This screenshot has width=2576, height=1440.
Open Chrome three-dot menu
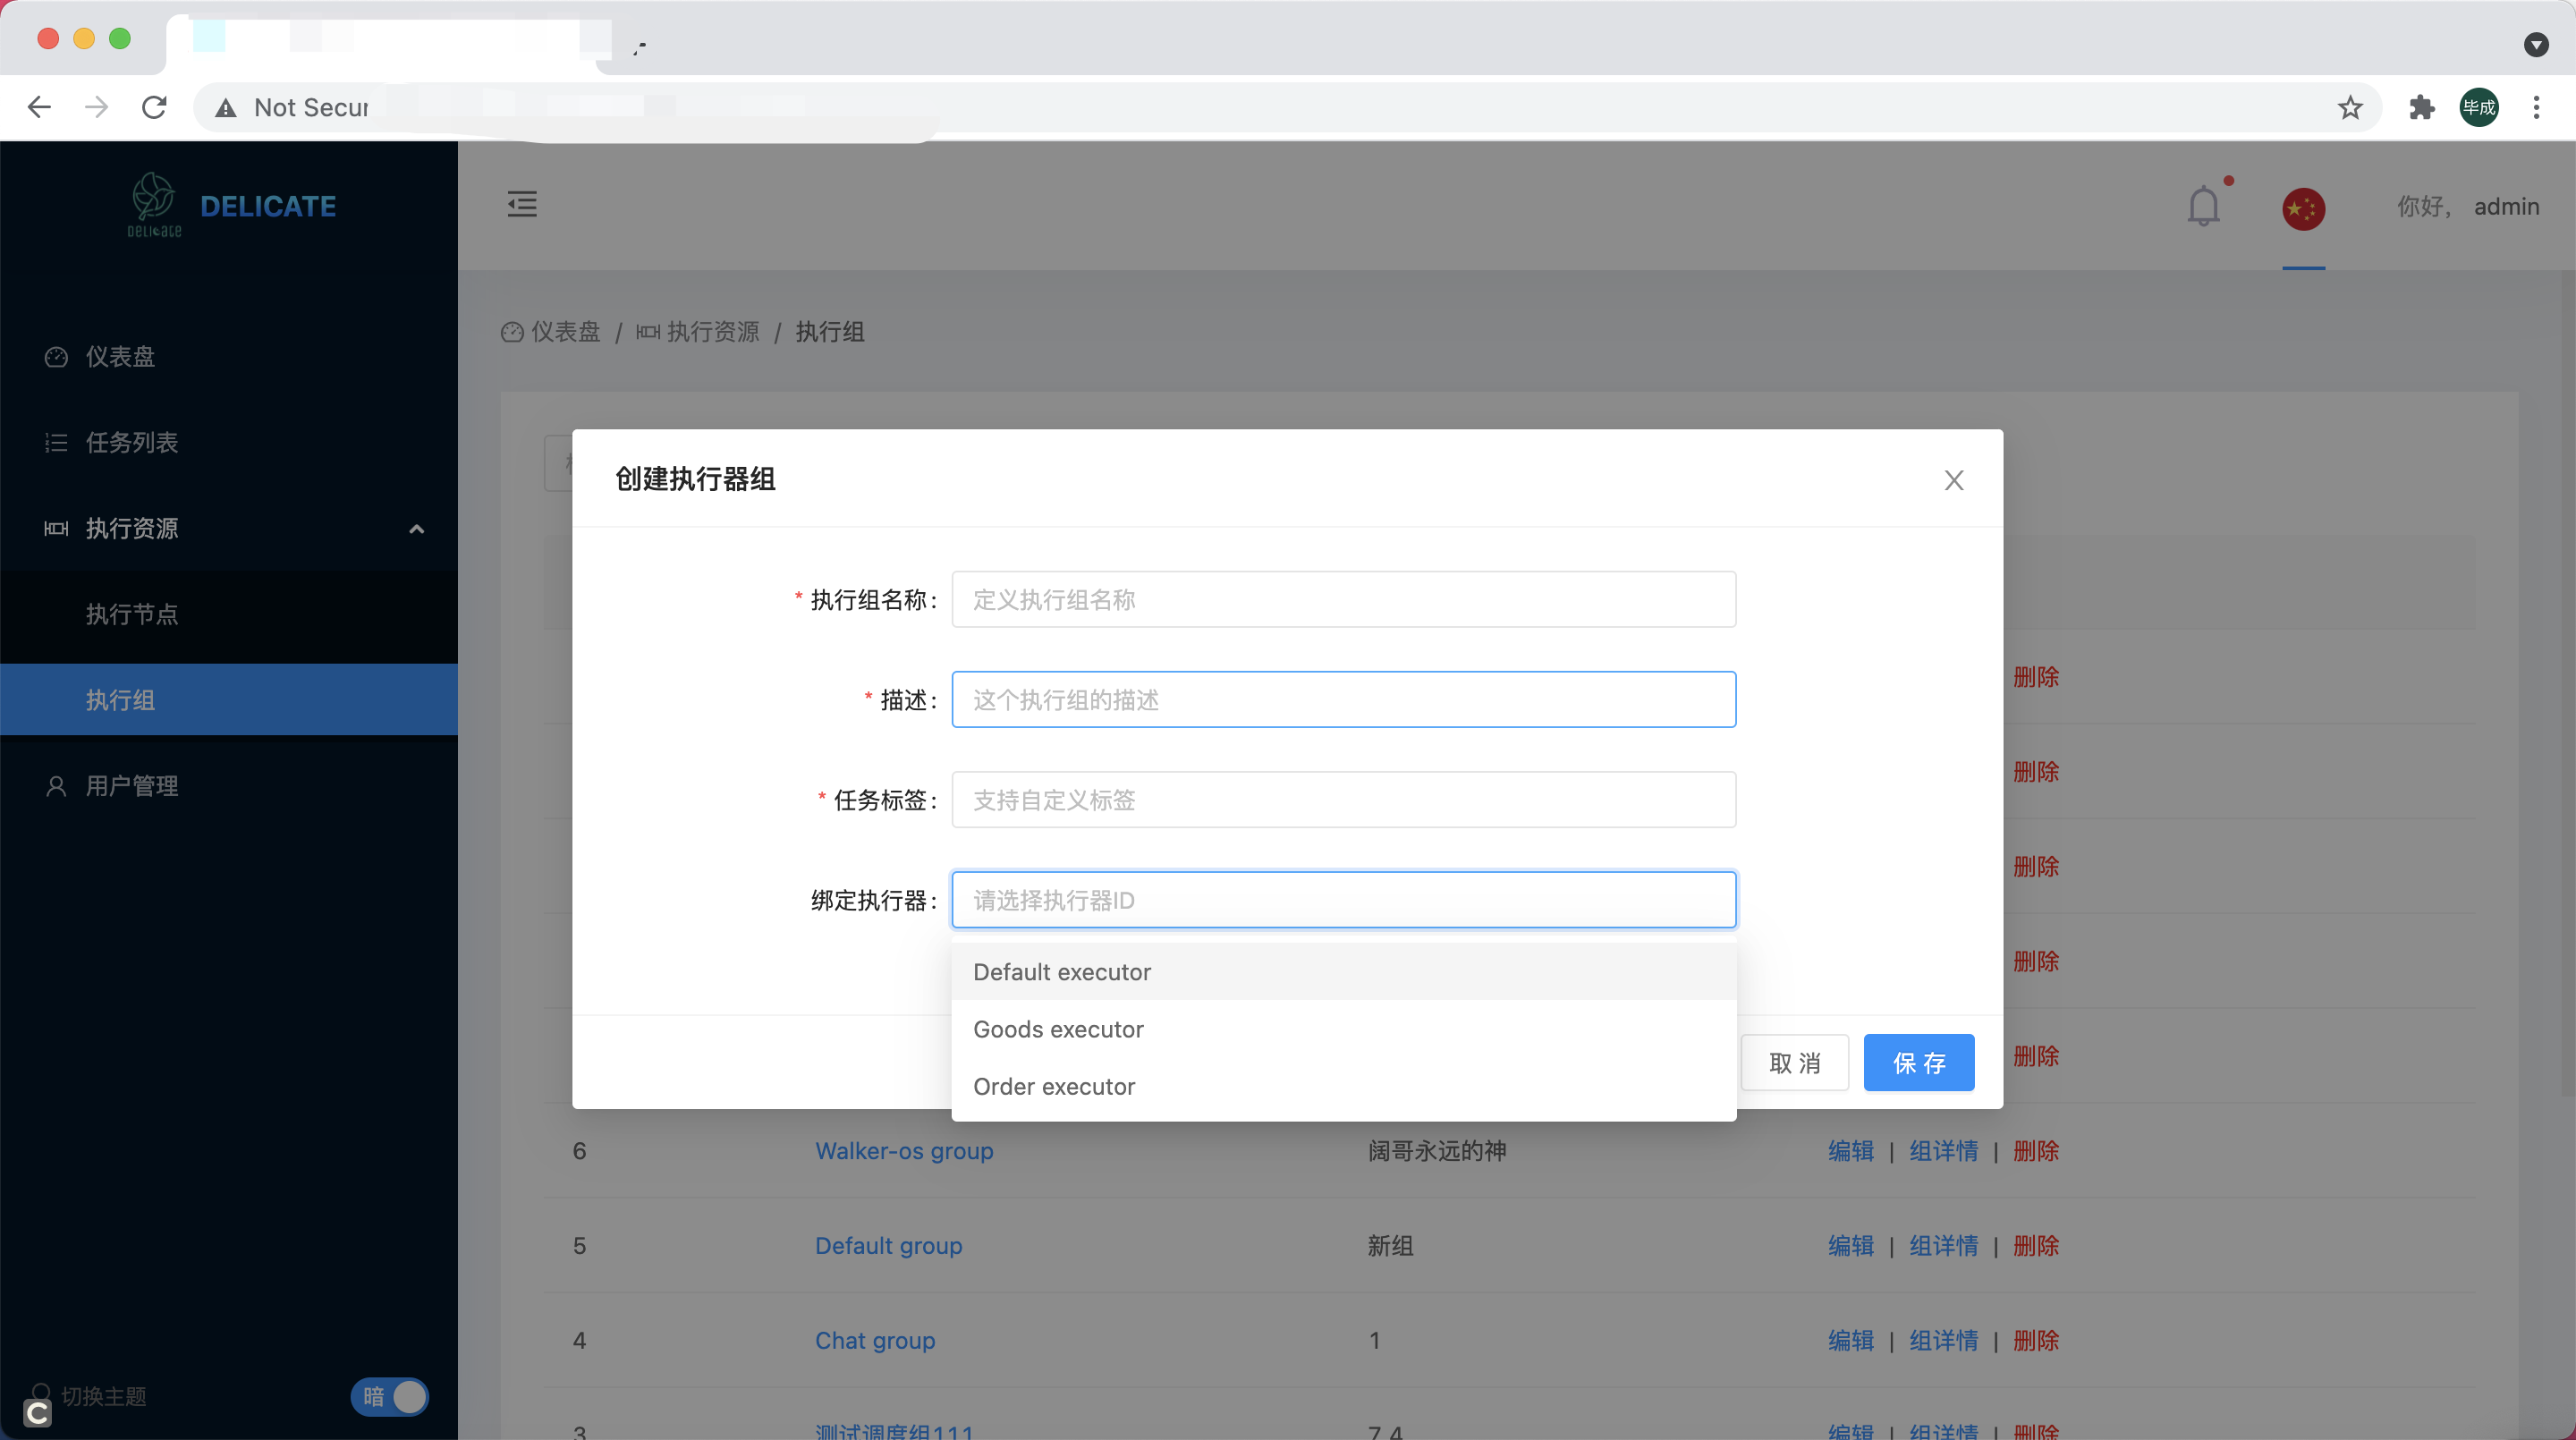pyautogui.click(x=2536, y=107)
